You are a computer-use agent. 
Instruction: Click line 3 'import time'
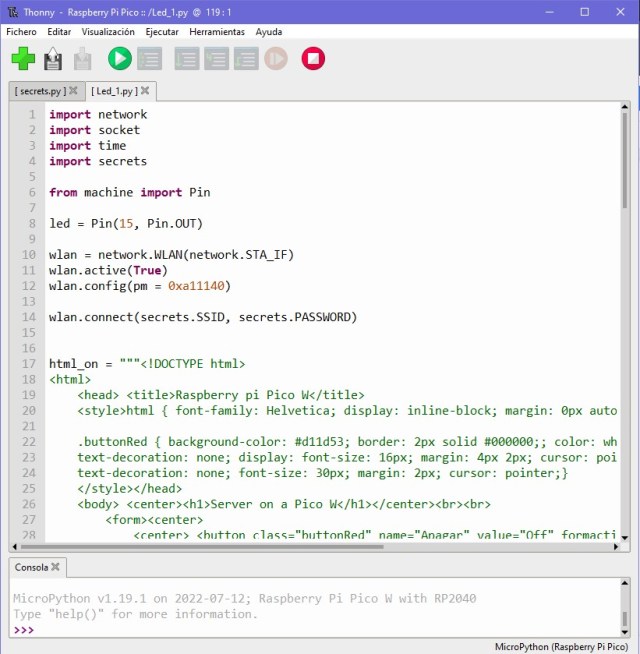(x=88, y=146)
